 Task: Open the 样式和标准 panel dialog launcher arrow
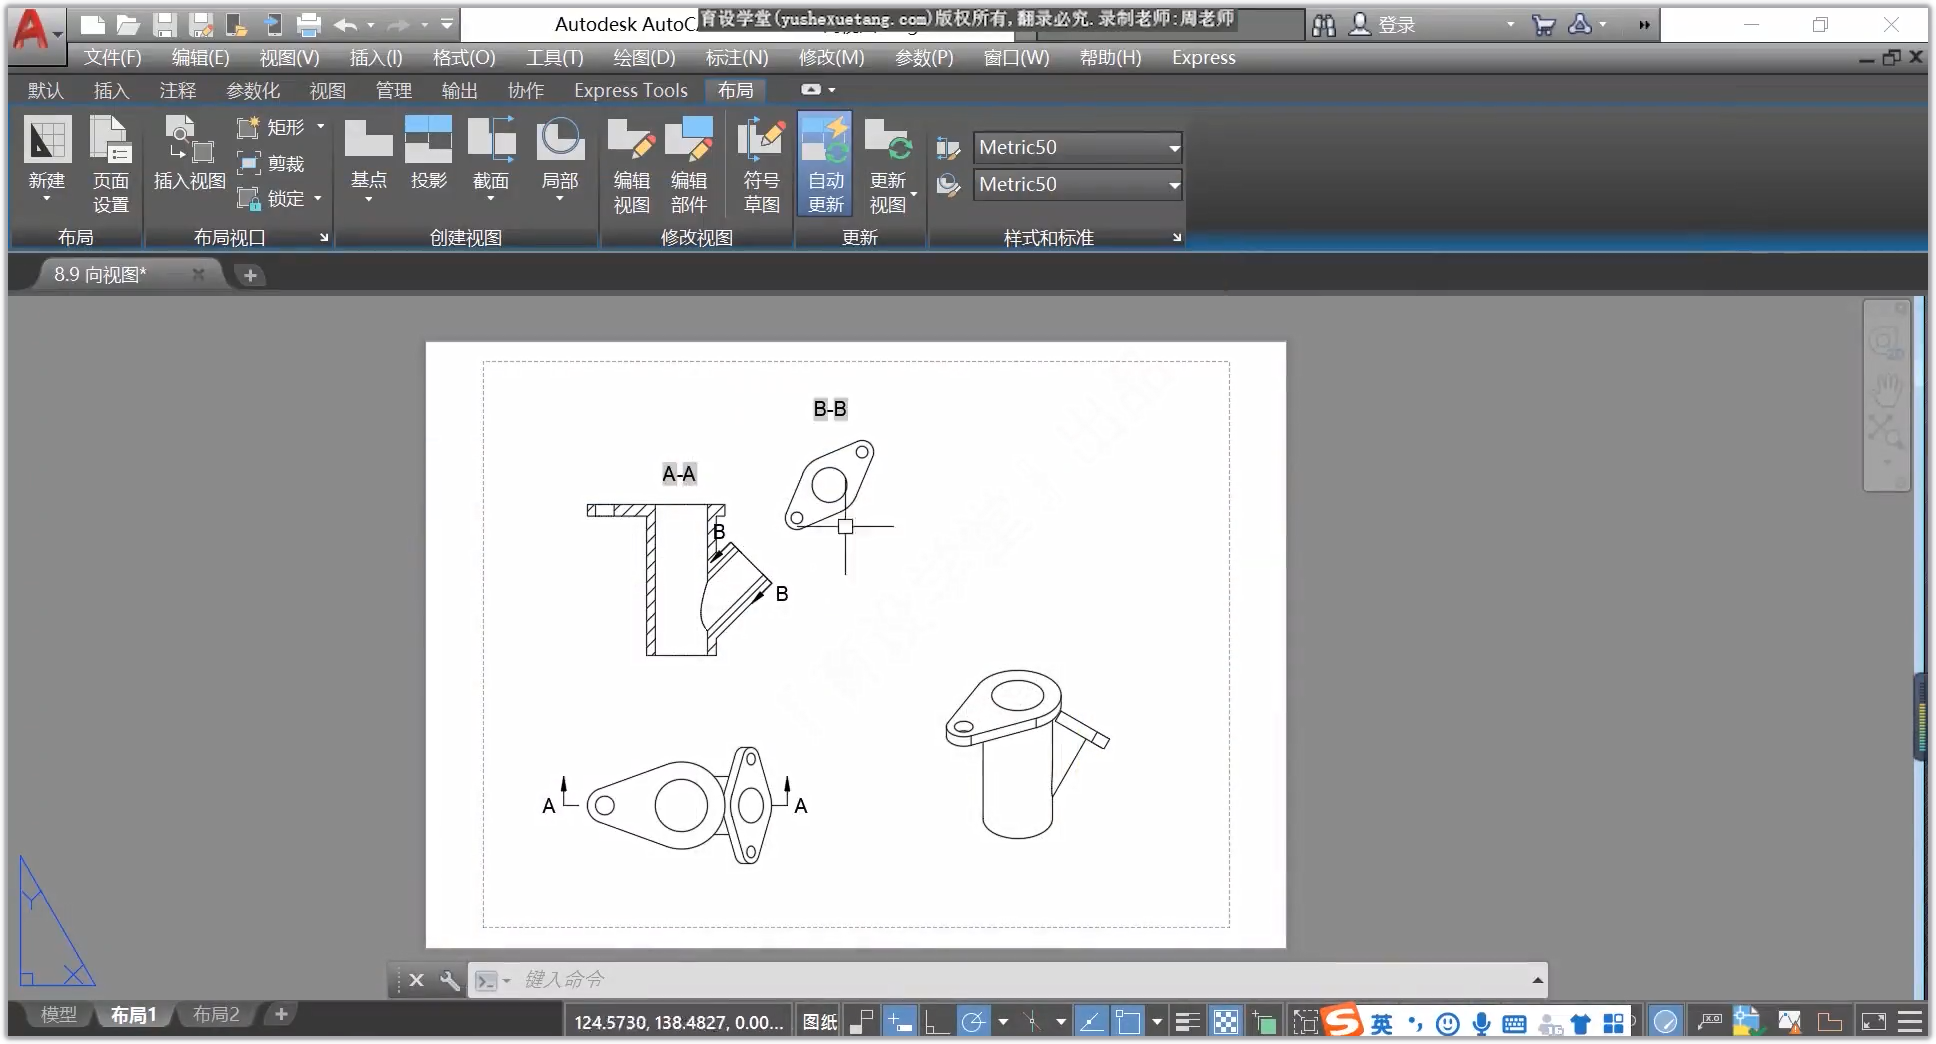pos(1177,238)
